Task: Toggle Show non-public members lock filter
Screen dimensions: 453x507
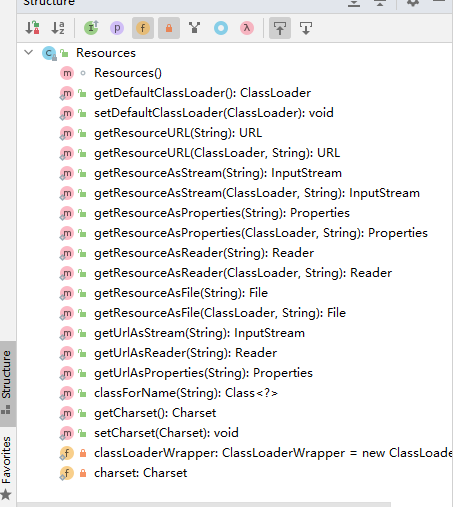Action: click(169, 28)
